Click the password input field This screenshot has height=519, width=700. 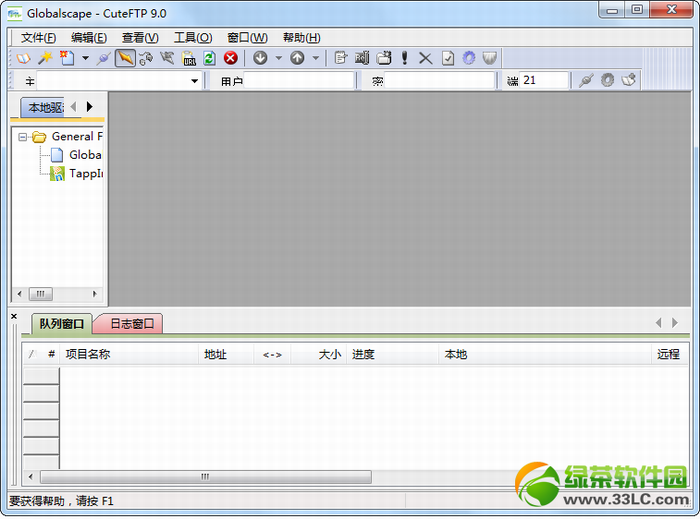[439, 81]
